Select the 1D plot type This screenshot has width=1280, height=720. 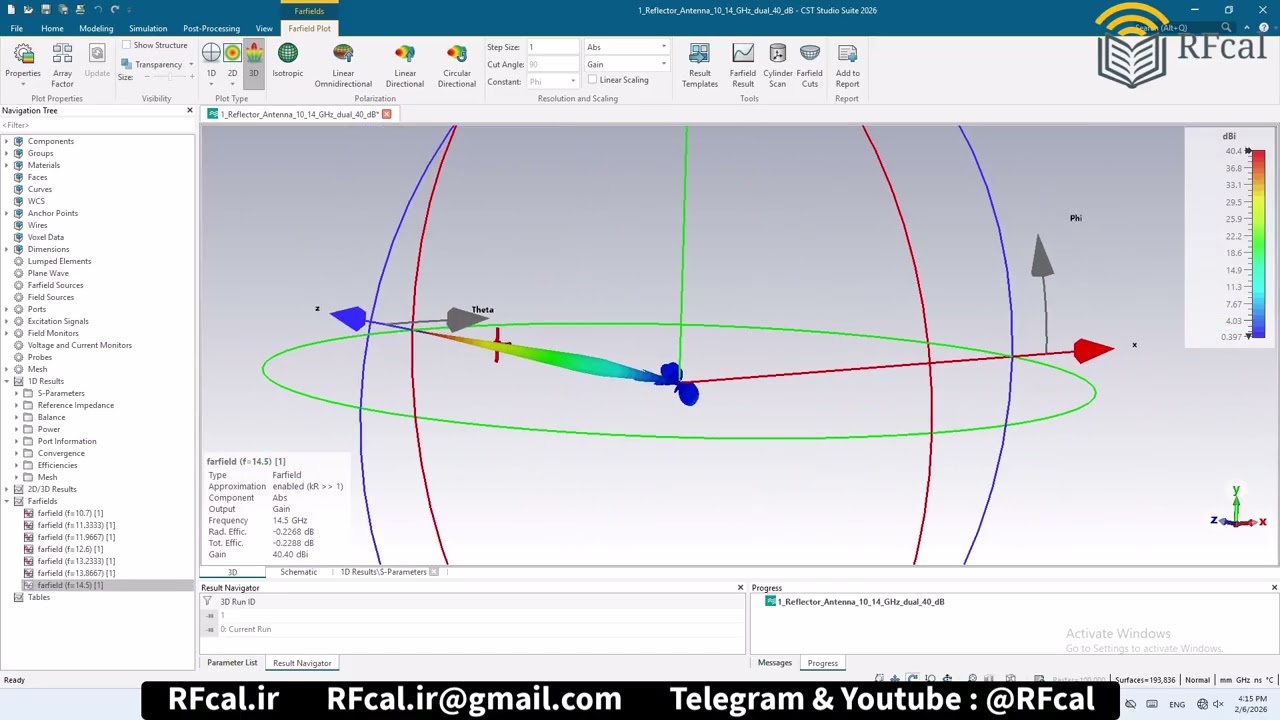(211, 60)
